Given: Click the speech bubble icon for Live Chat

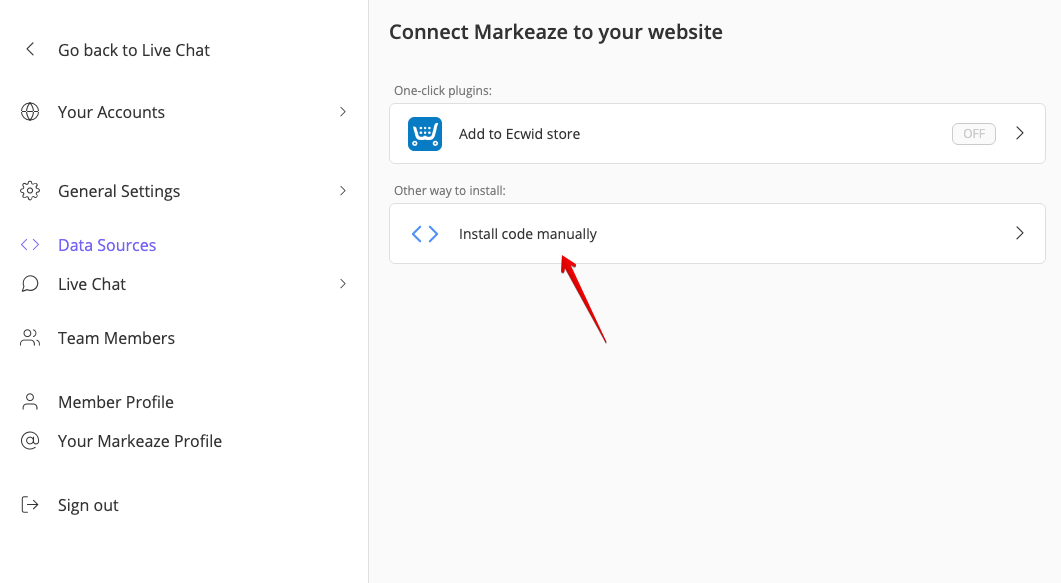Looking at the screenshot, I should 30,283.
